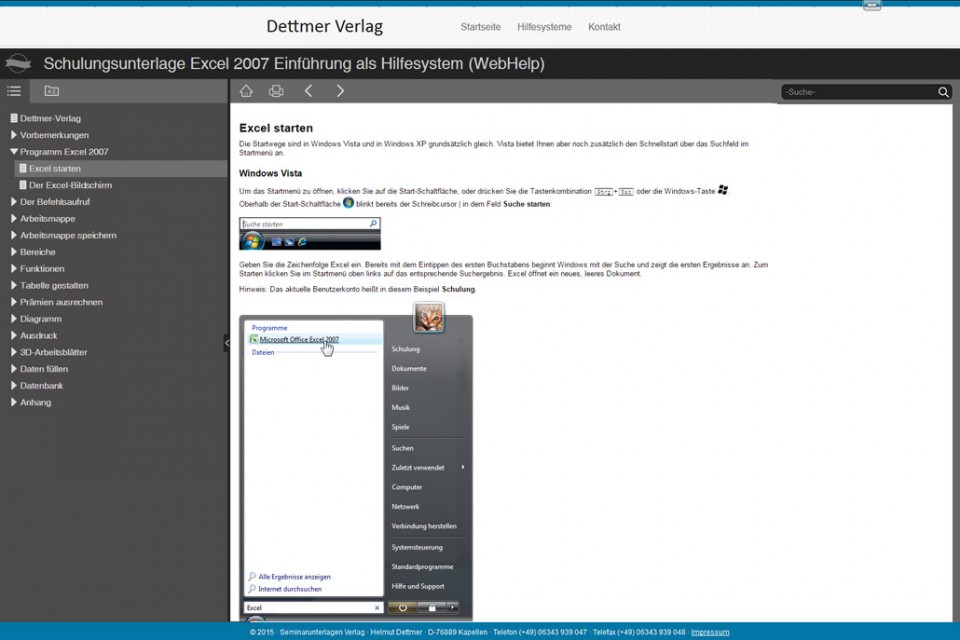
Task: Expand the Funktionen chapter
Action: pos(14,269)
